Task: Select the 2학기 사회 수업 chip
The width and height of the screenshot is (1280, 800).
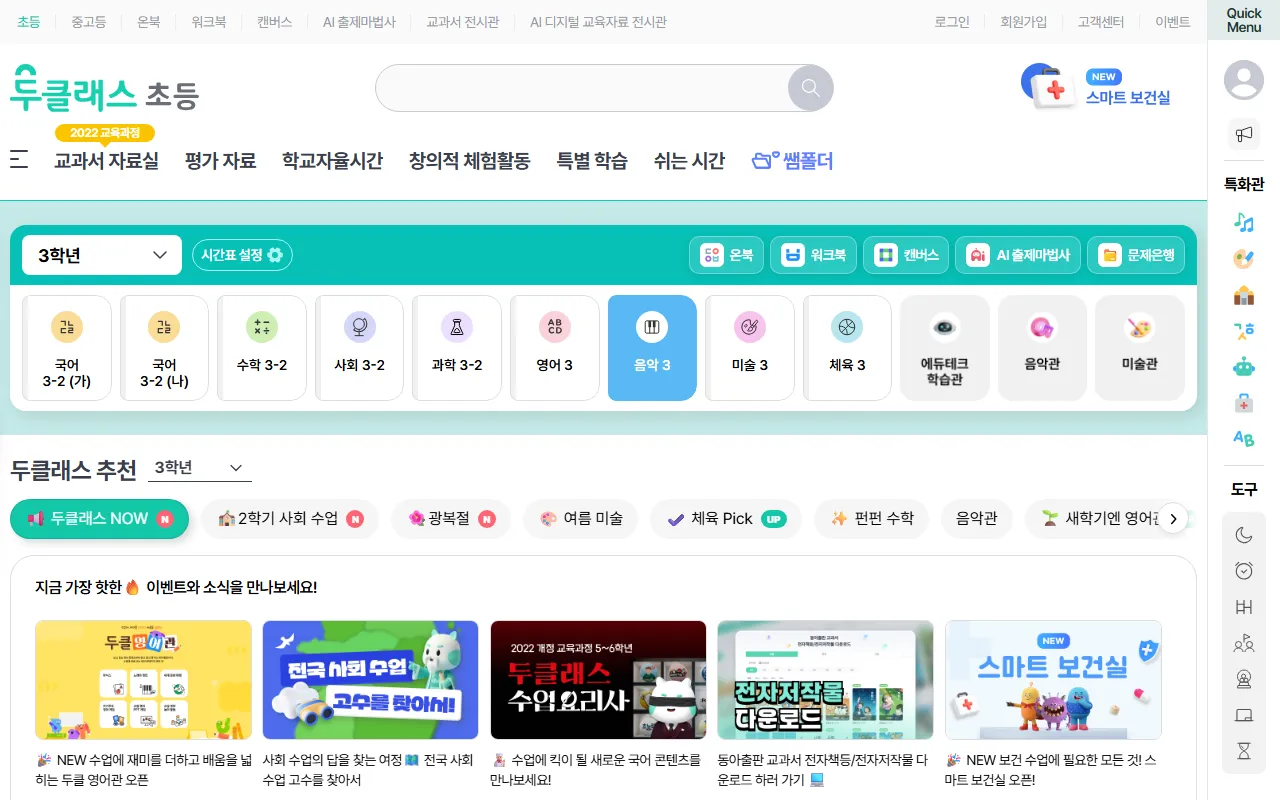Action: 290,518
